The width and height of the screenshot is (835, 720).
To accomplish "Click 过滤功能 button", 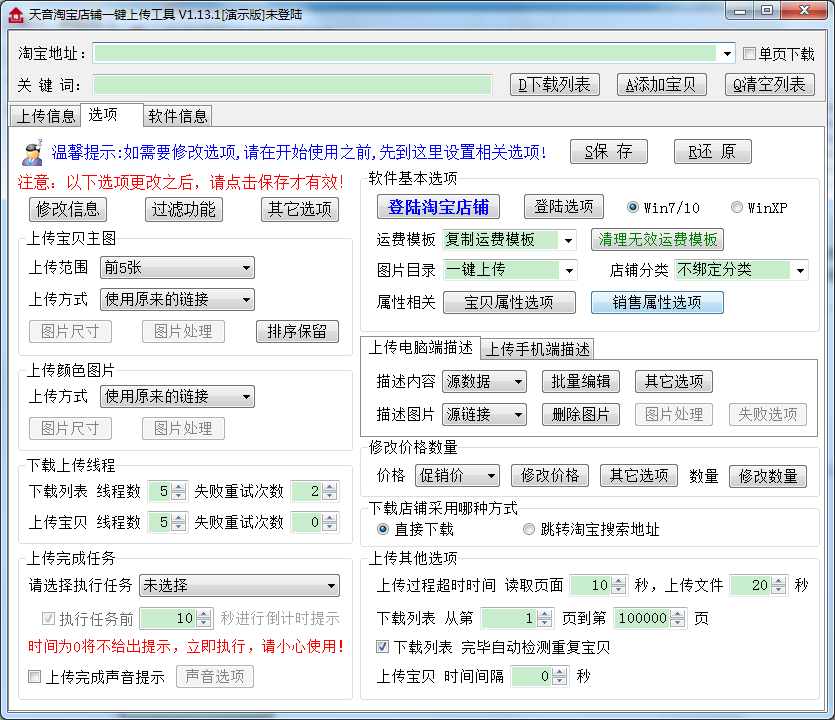I will coord(184,209).
